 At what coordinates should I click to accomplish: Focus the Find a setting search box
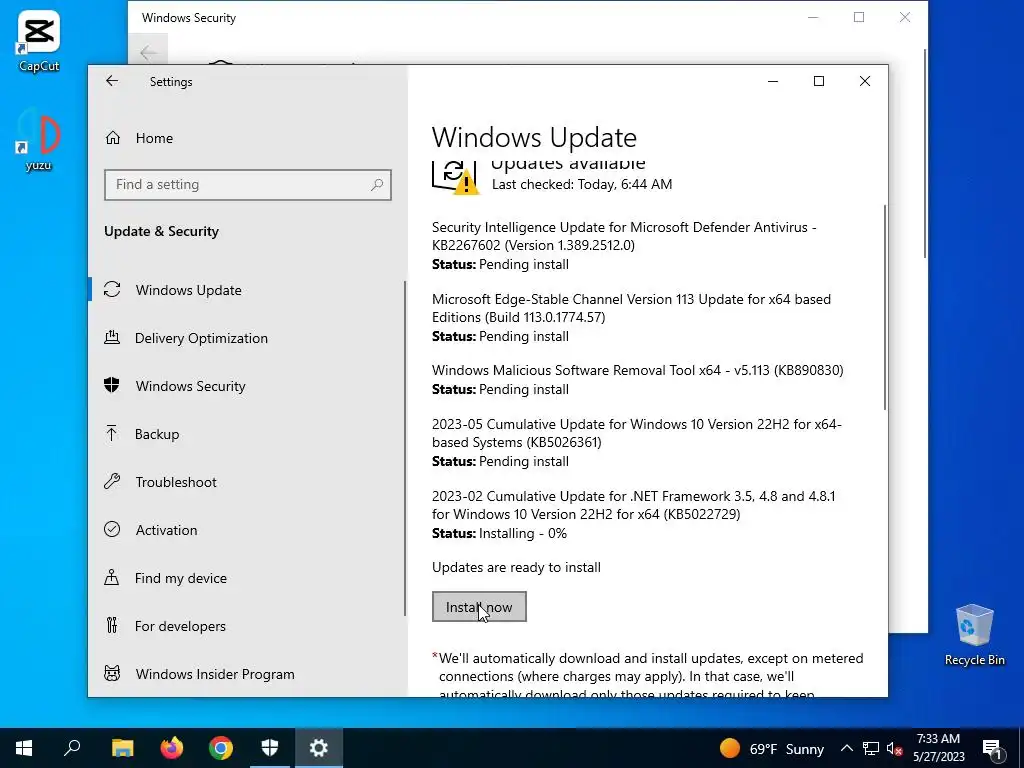tap(248, 185)
